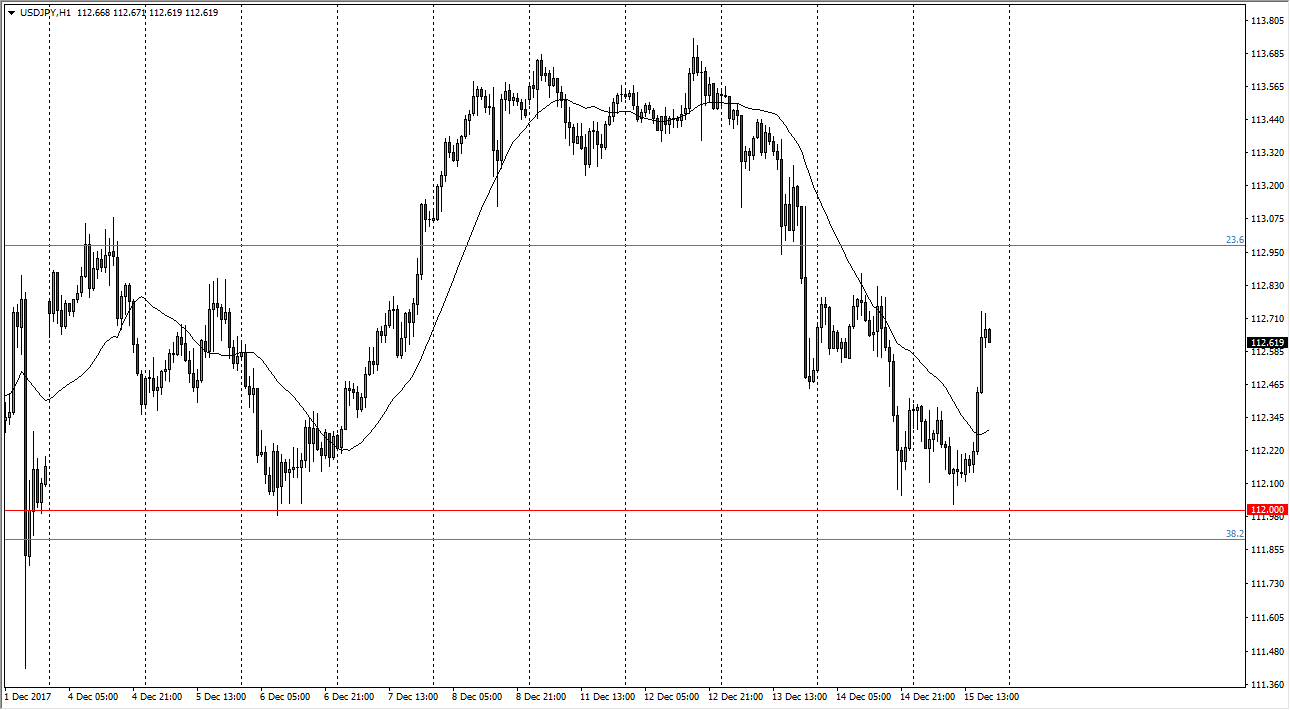The width and height of the screenshot is (1290, 710).
Task: Click the 23.6 Fibonacci level label
Action: point(1235,240)
